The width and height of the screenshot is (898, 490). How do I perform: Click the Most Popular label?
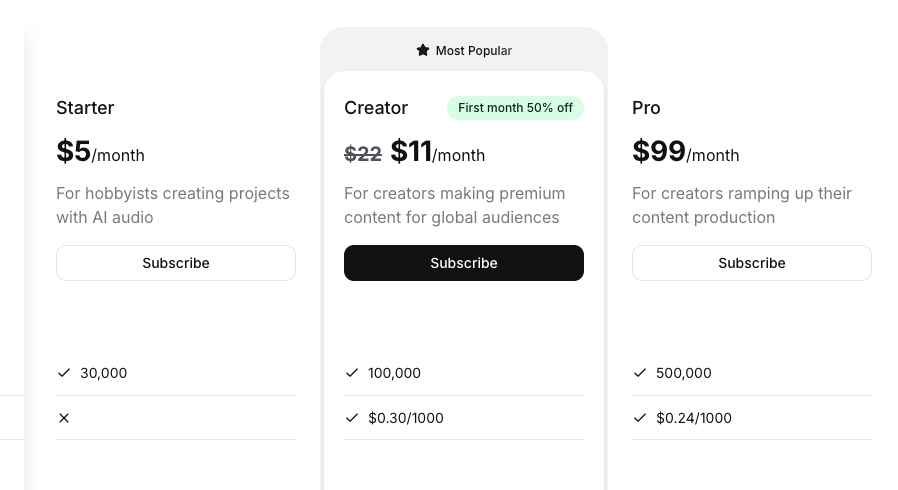coord(474,50)
